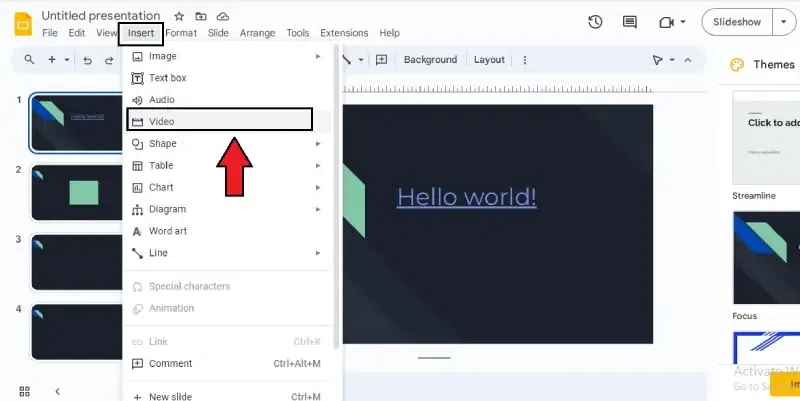Click the Google Slides home logo
800x401 pixels.
click(23, 24)
